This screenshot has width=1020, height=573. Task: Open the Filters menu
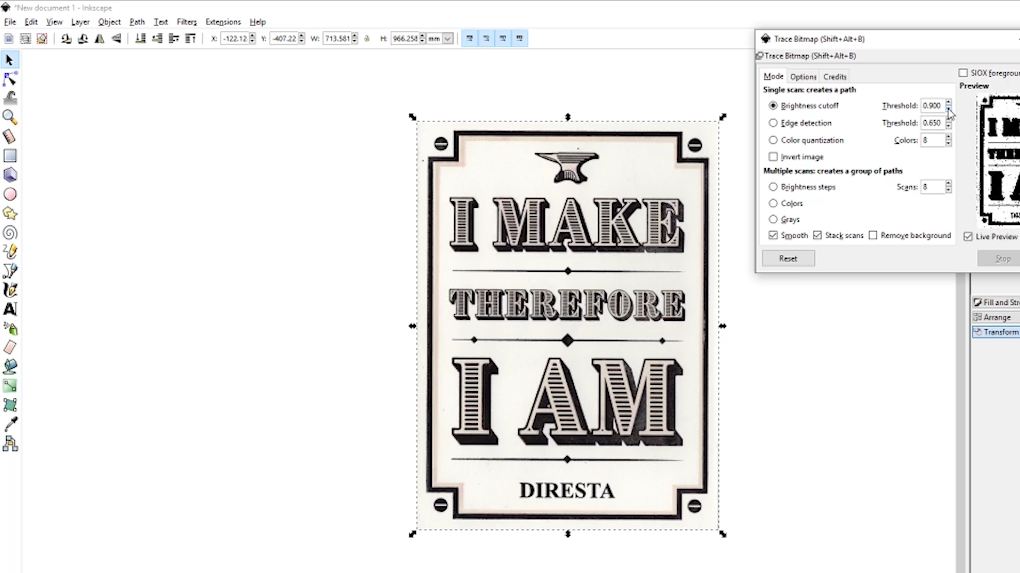187,22
